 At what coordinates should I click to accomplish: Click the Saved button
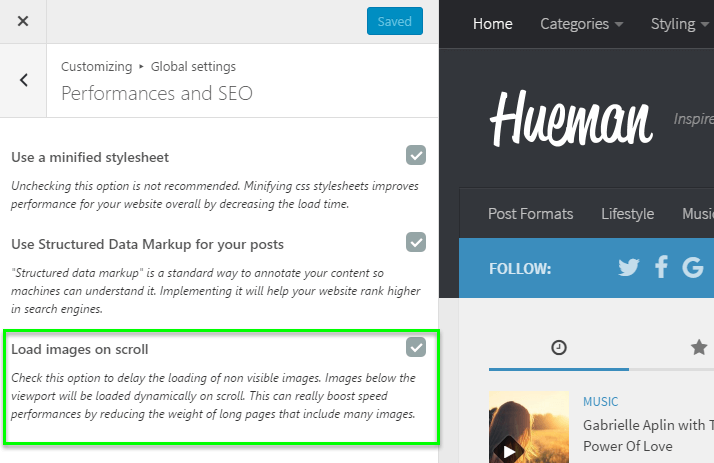coord(395,21)
